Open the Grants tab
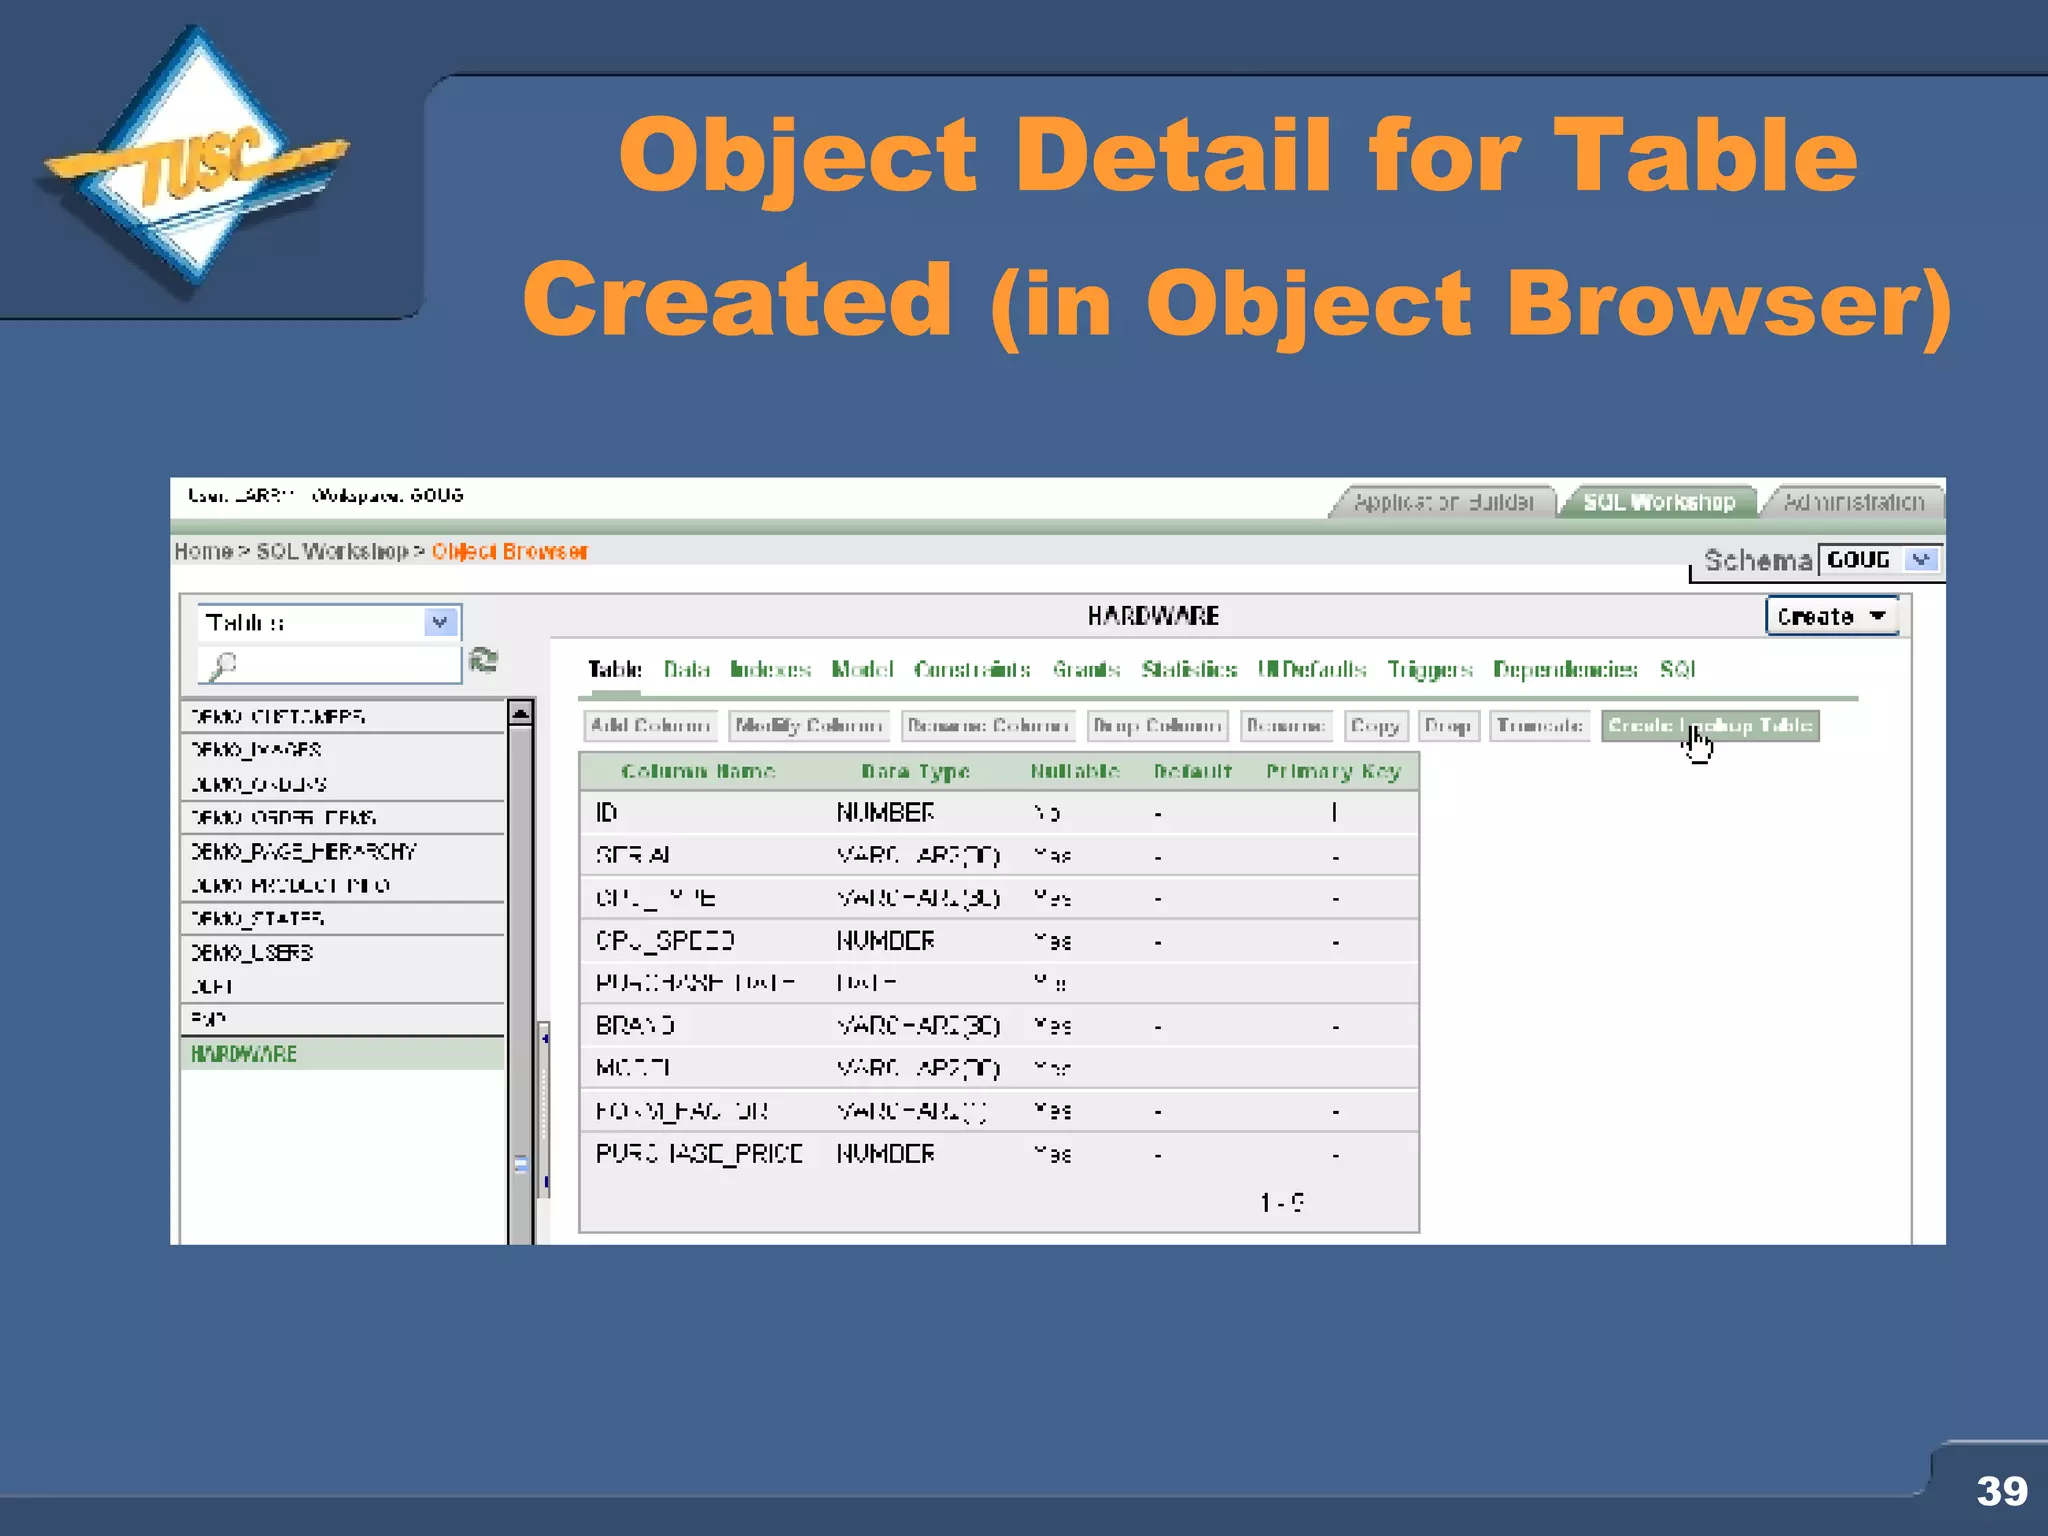Screen dimensions: 2048x1536 click(1086, 669)
